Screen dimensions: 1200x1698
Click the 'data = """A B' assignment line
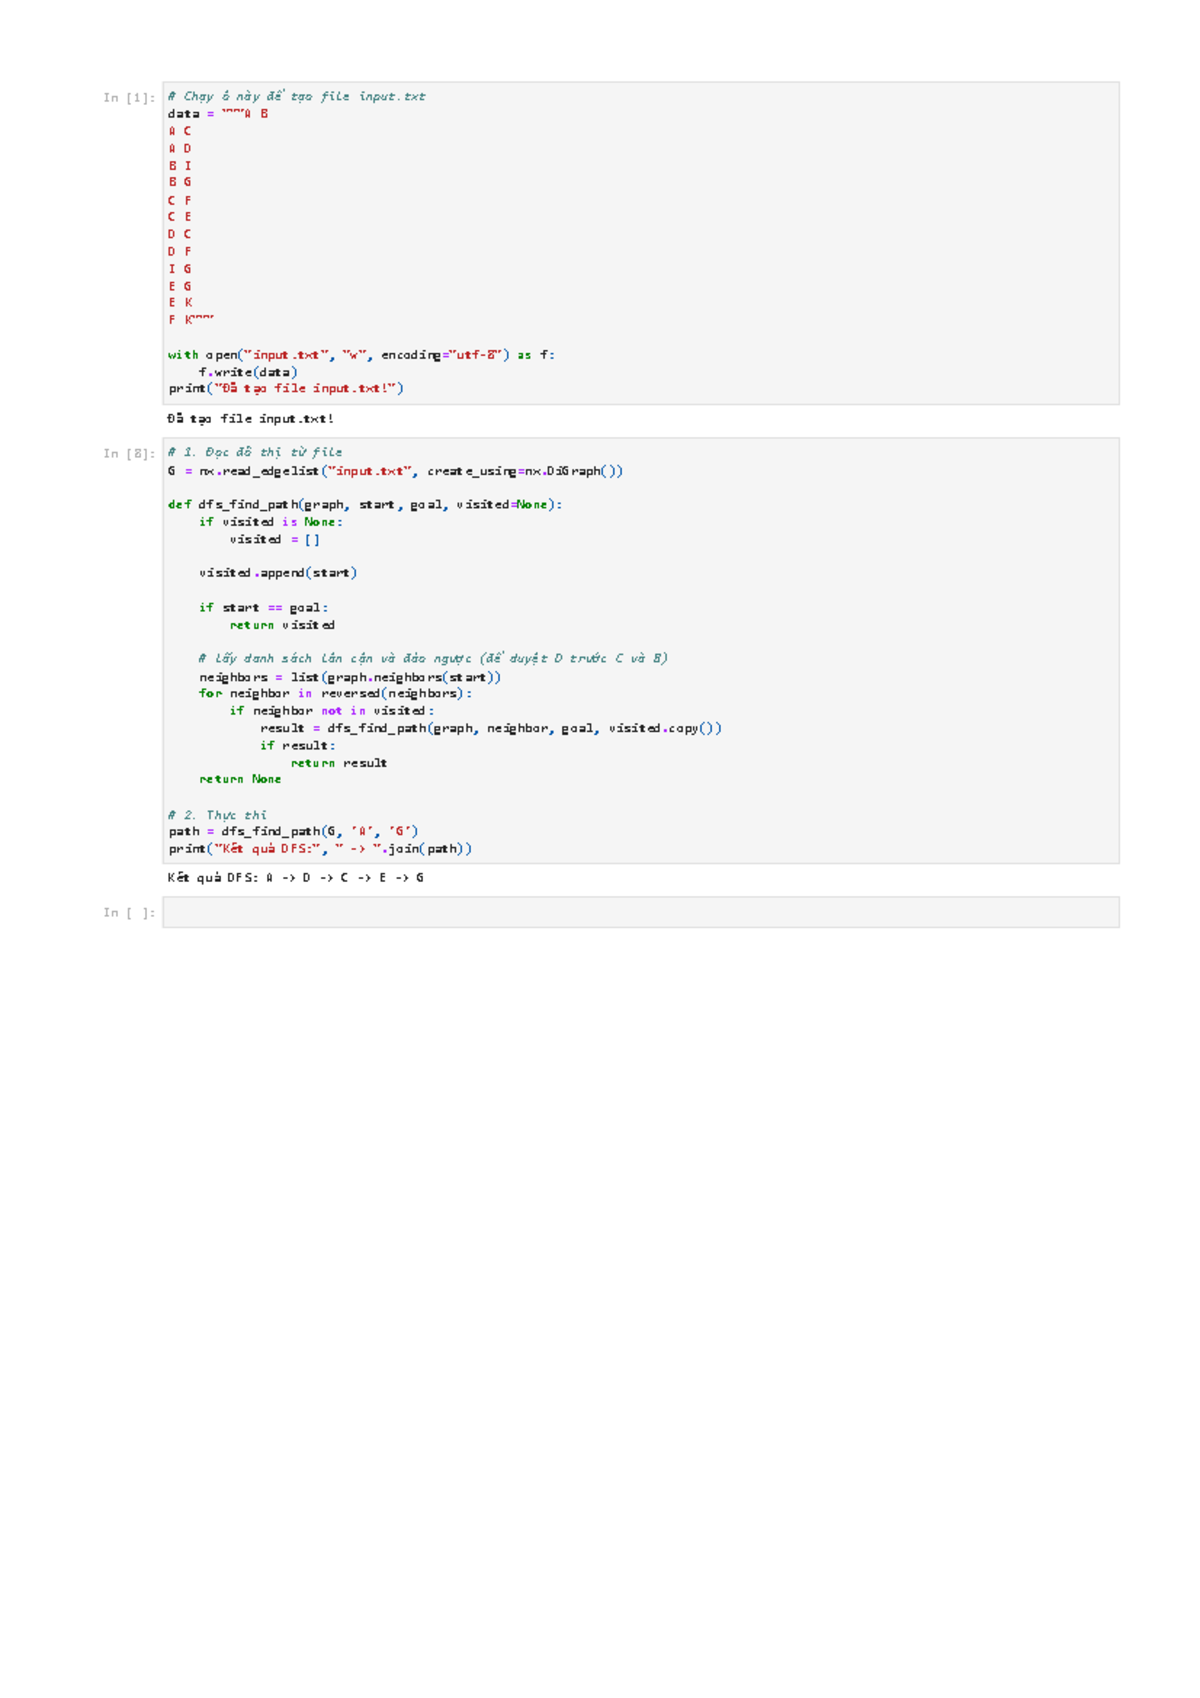218,114
